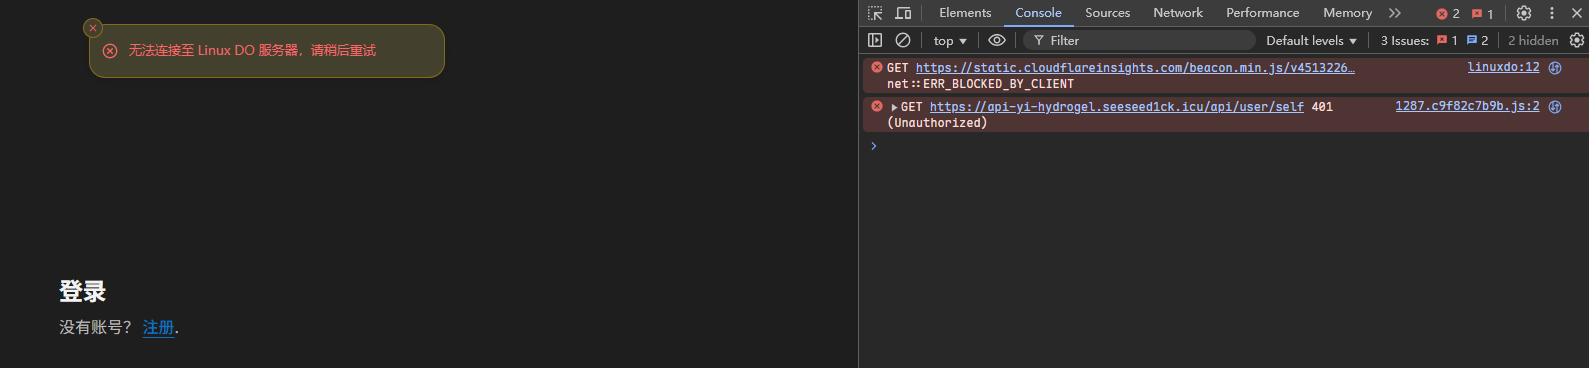Open the Performance tab
The height and width of the screenshot is (368, 1589).
pos(1262,13)
